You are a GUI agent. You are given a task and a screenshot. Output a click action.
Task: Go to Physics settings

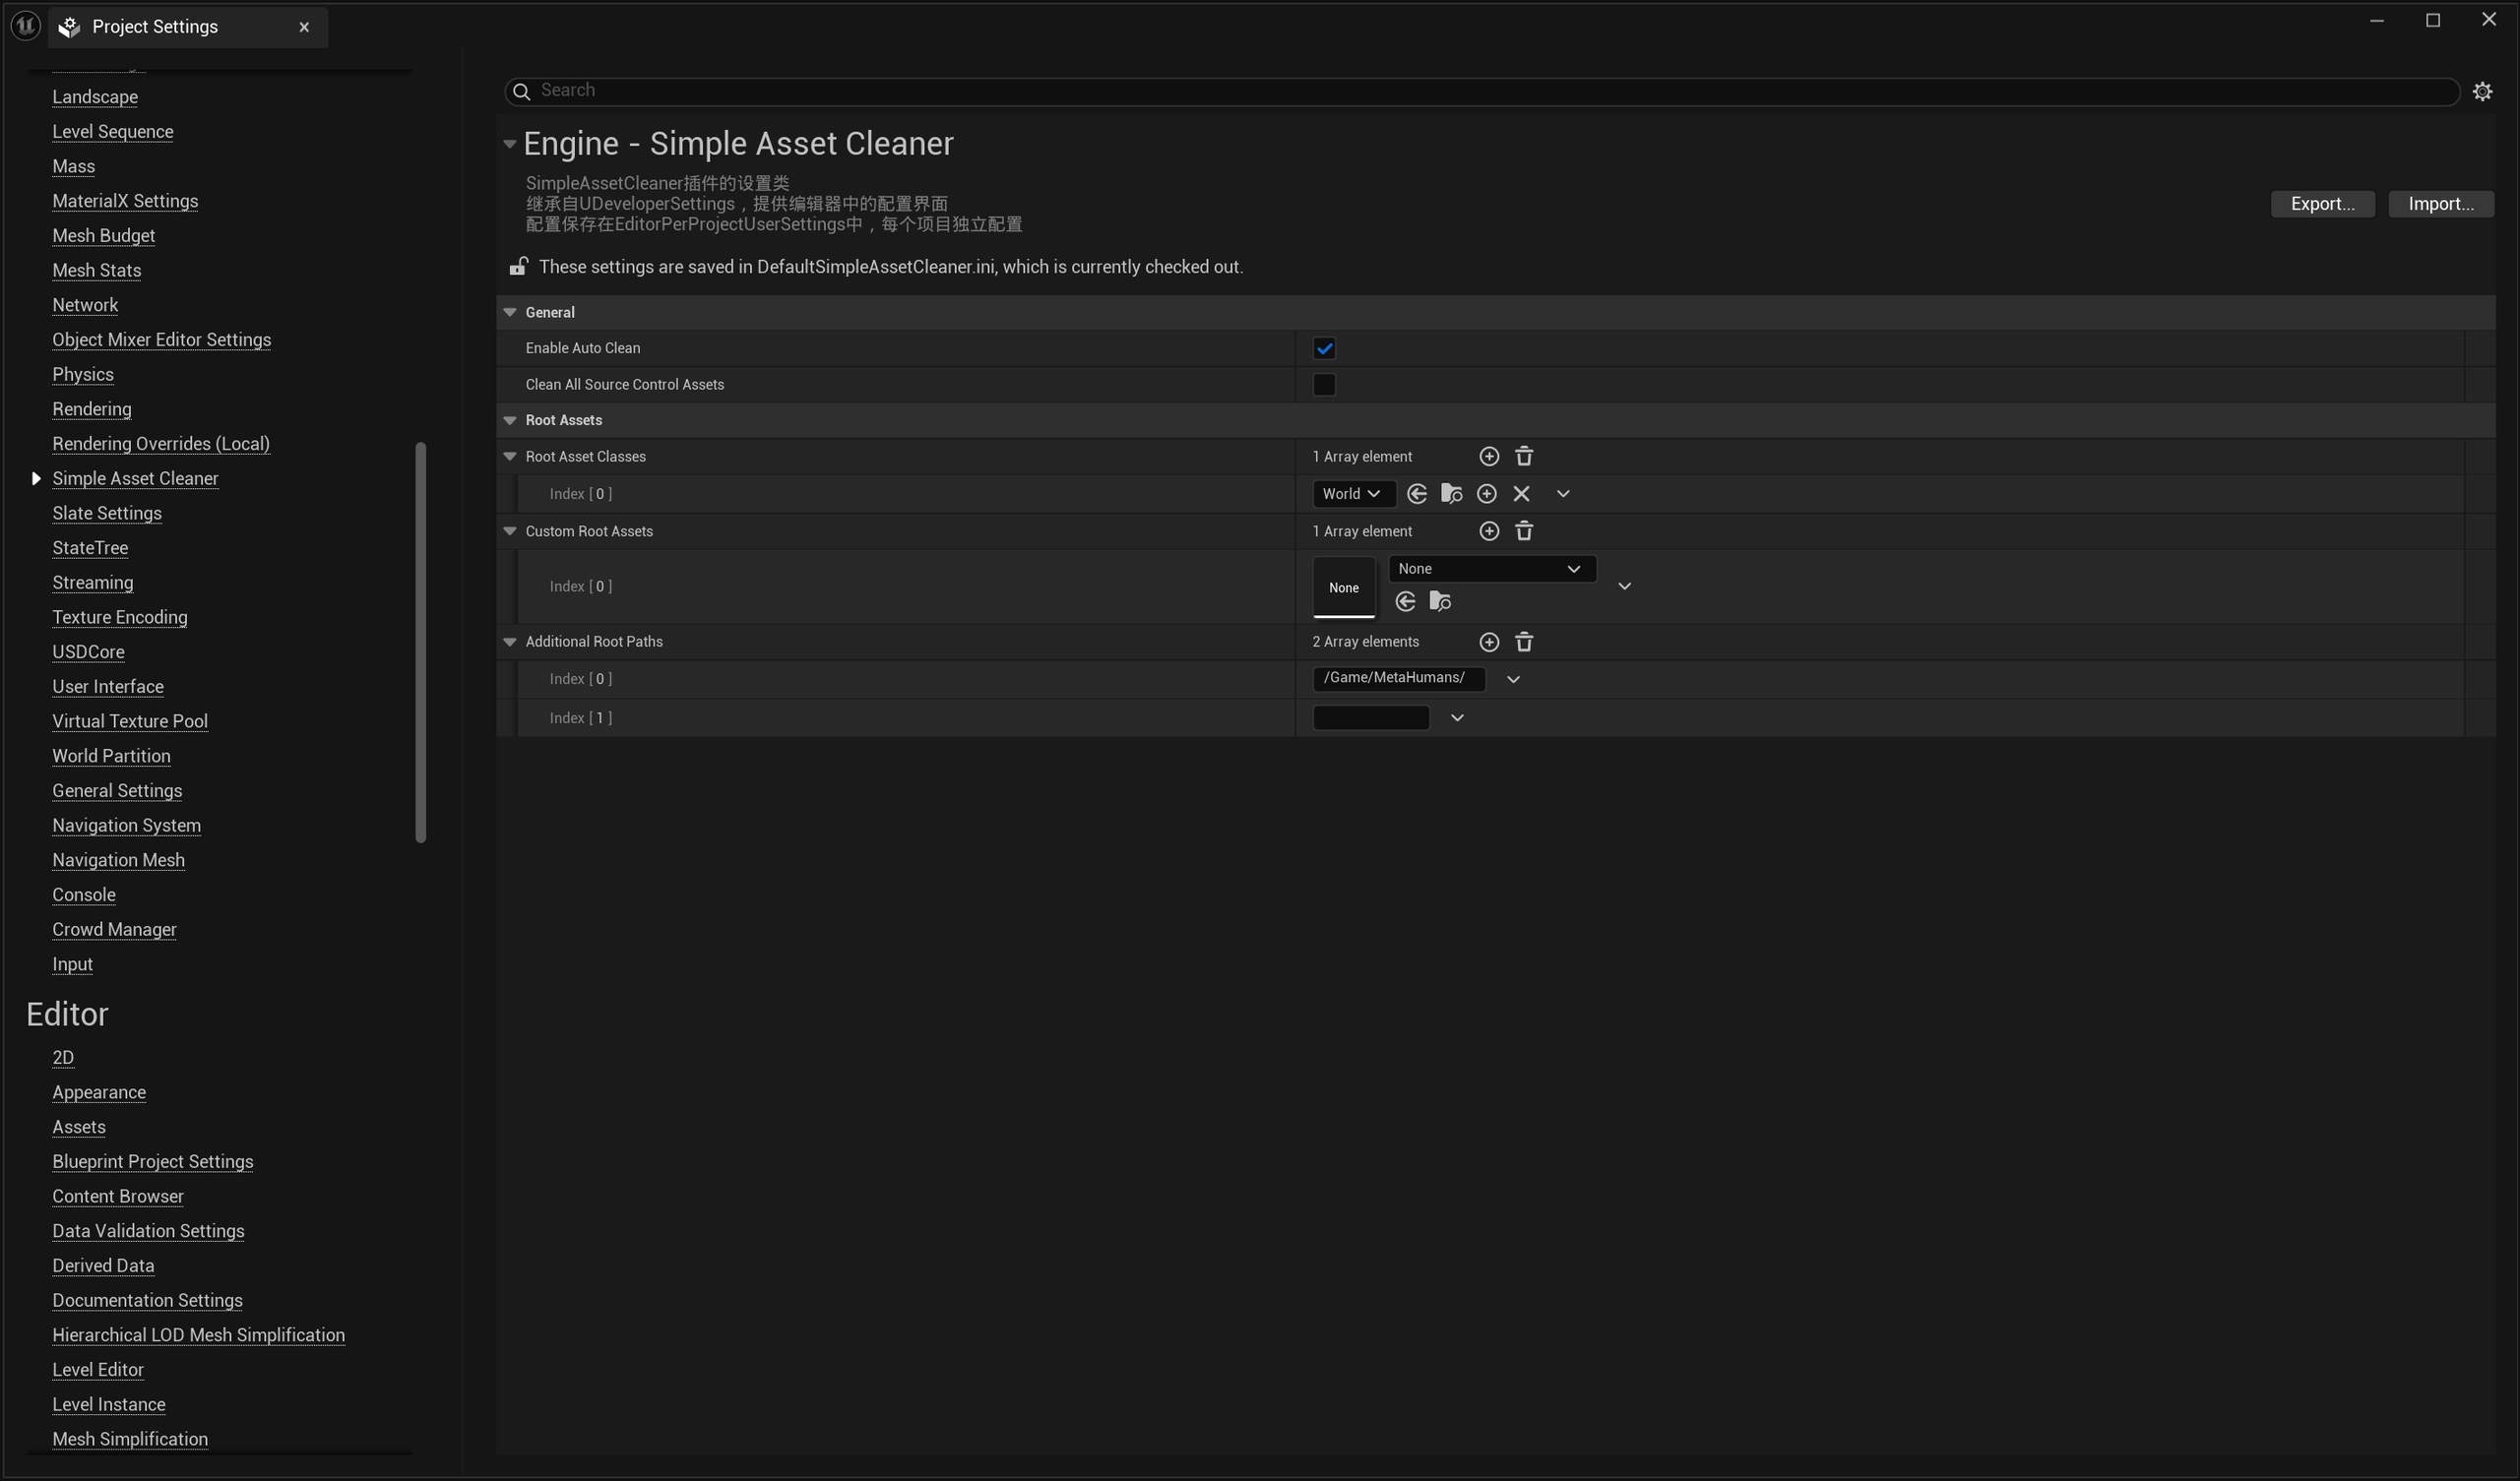(x=83, y=374)
